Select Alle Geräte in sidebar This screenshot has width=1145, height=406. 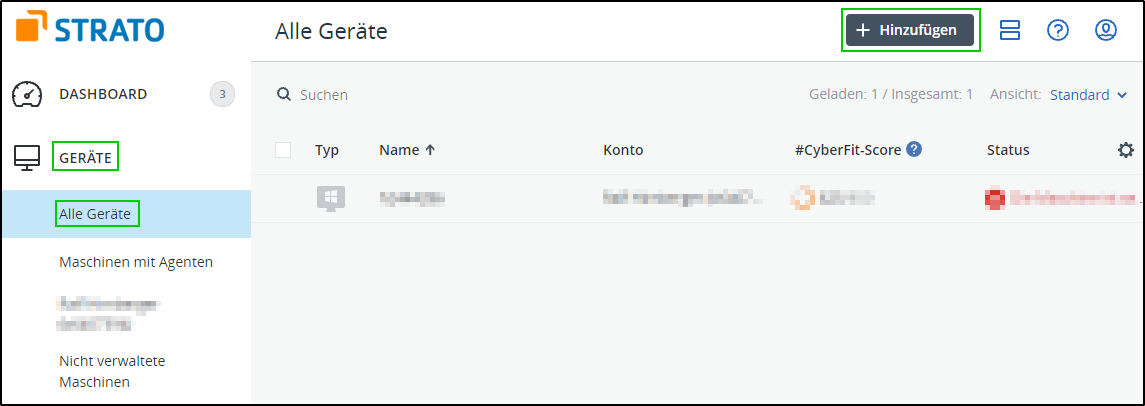pos(95,214)
